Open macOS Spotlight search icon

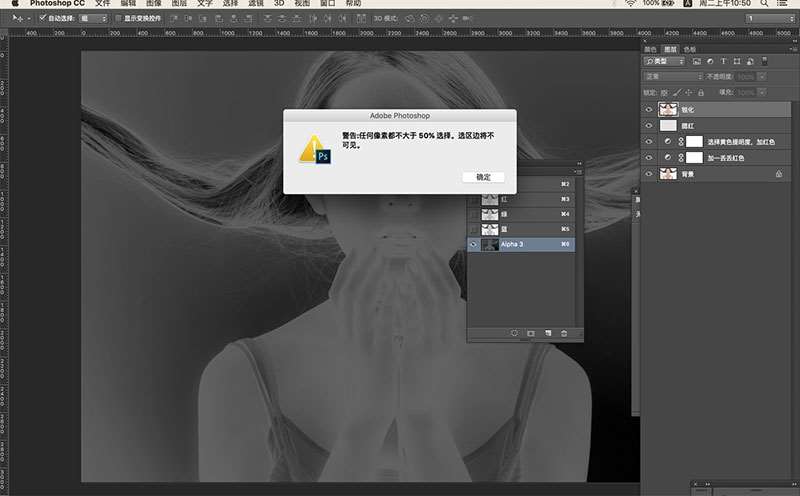point(764,3)
